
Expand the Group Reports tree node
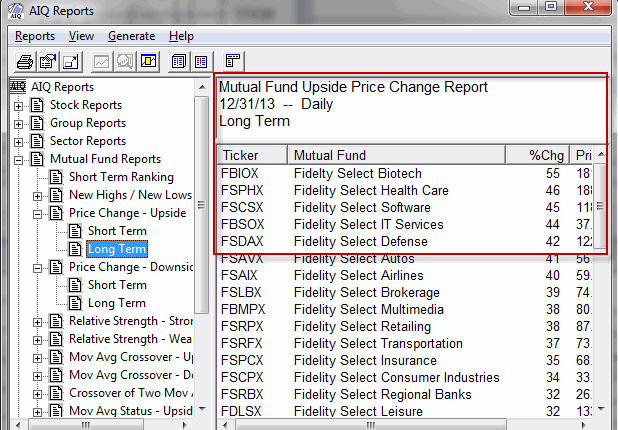pyautogui.click(x=19, y=124)
